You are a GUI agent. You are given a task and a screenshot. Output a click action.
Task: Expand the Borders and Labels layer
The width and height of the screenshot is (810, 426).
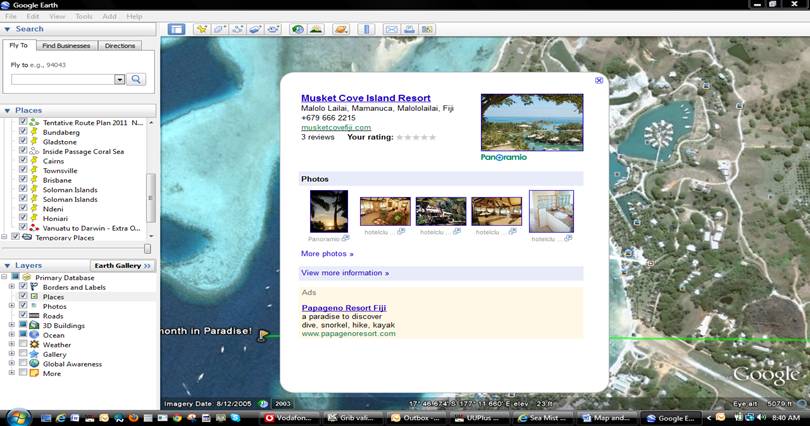(12, 287)
